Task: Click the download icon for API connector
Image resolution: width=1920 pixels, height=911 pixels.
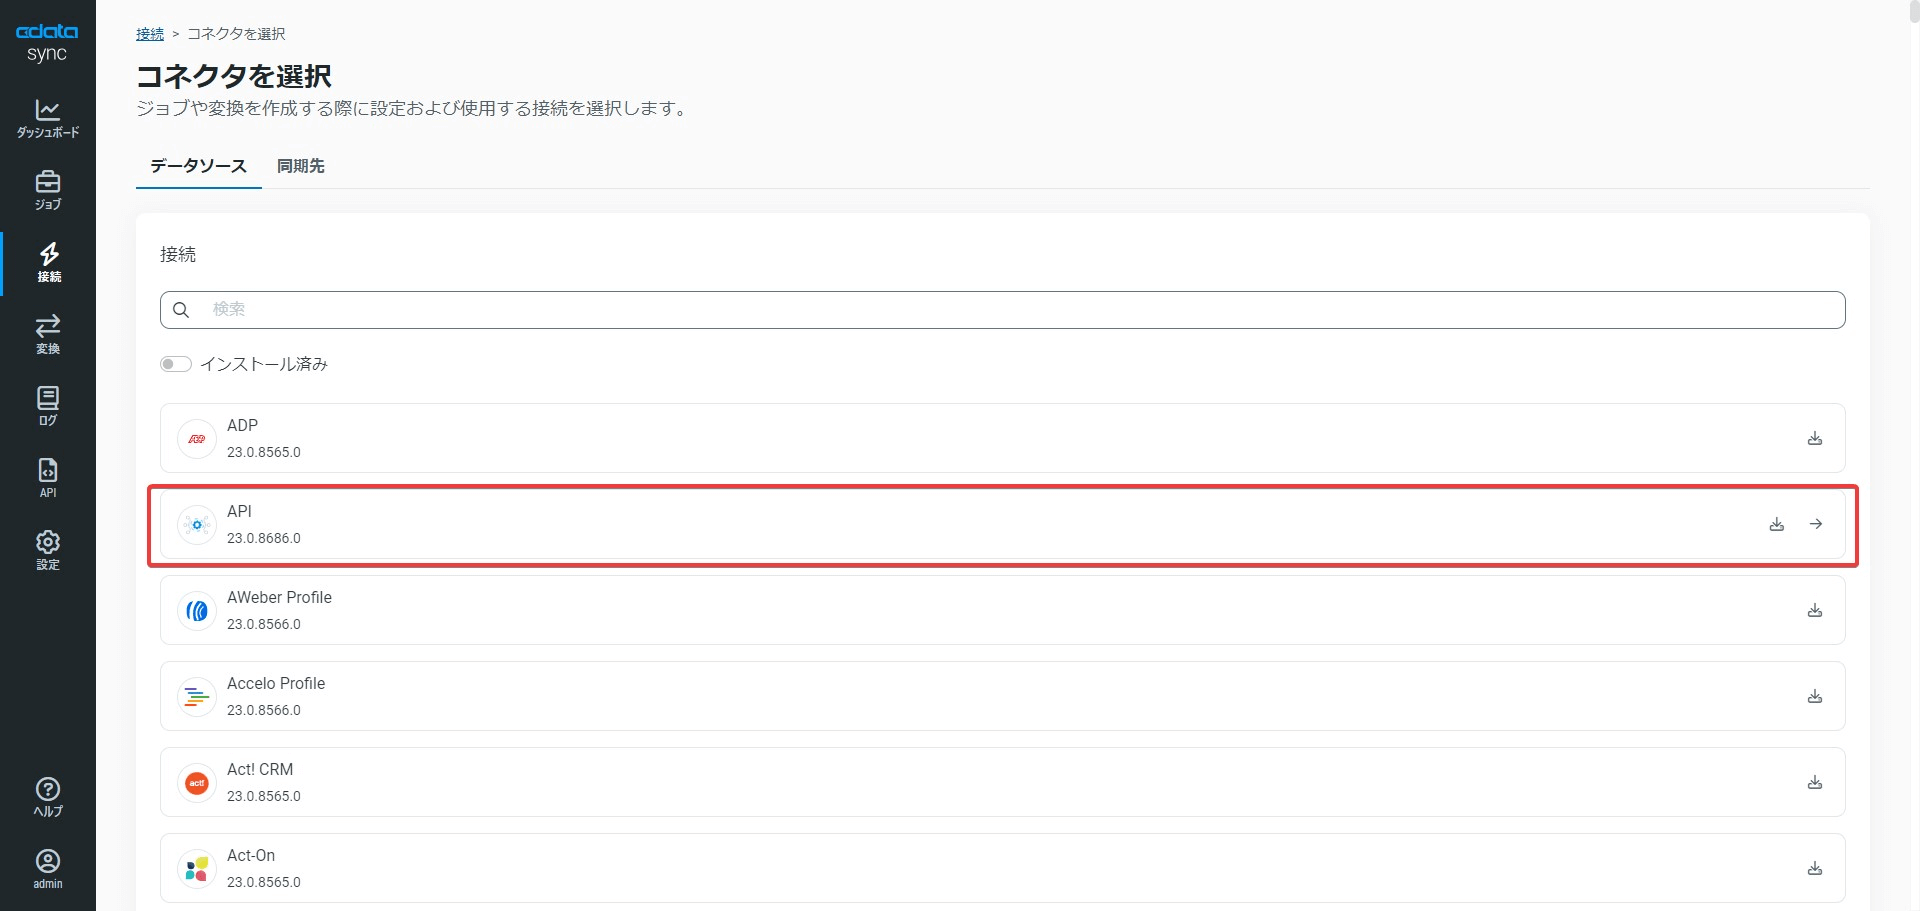Action: pyautogui.click(x=1777, y=524)
